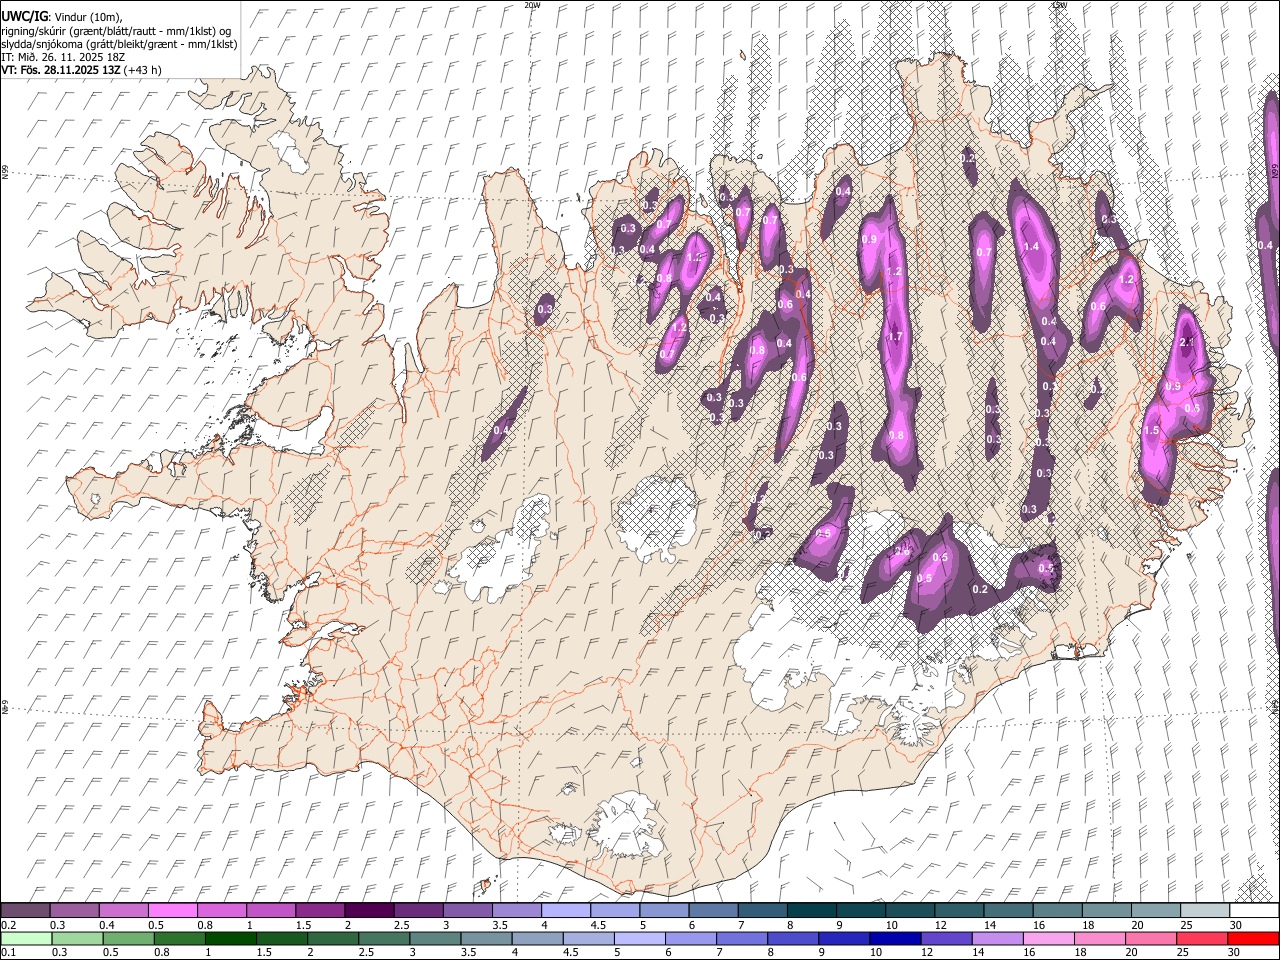Pick the deep blue 10–12 rain legend swatch
This screenshot has height=960, width=1280.
(x=895, y=938)
